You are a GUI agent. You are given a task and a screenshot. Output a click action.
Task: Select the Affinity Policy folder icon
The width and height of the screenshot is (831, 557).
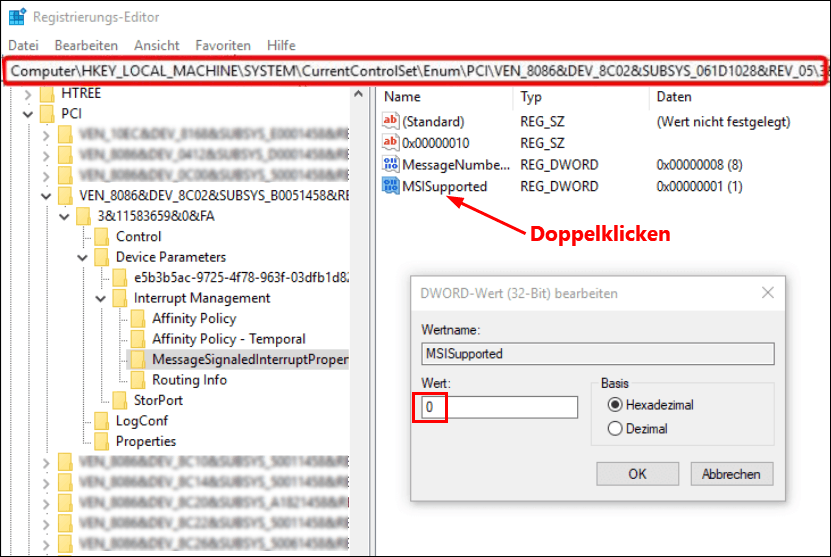point(138,318)
